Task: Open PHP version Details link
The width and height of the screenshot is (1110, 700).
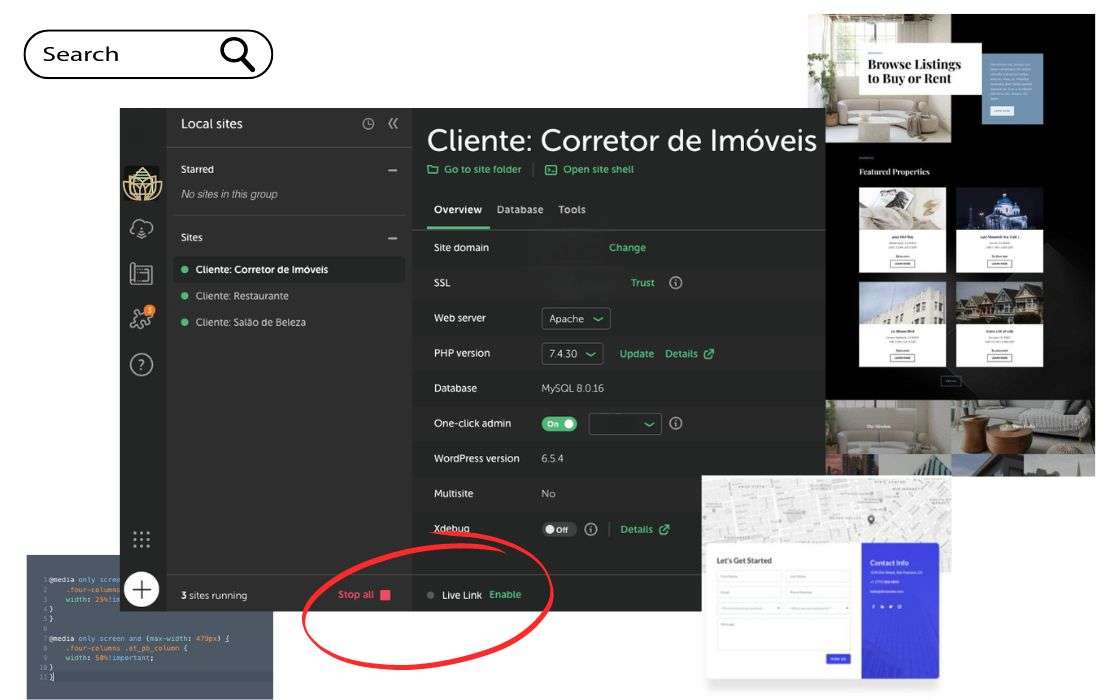Action: pos(689,354)
